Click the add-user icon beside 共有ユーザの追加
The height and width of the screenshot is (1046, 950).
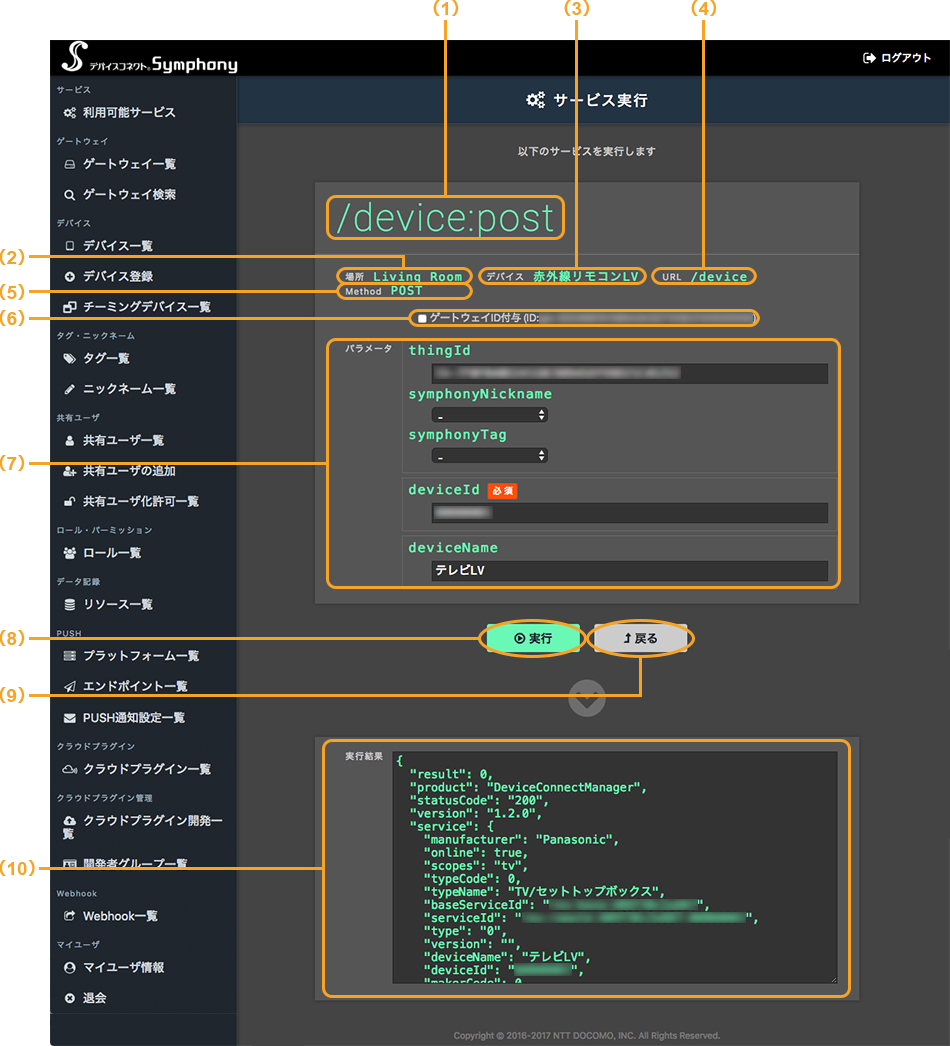69,471
